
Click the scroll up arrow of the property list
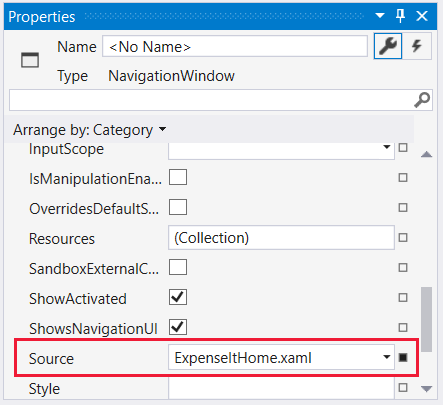[426, 154]
